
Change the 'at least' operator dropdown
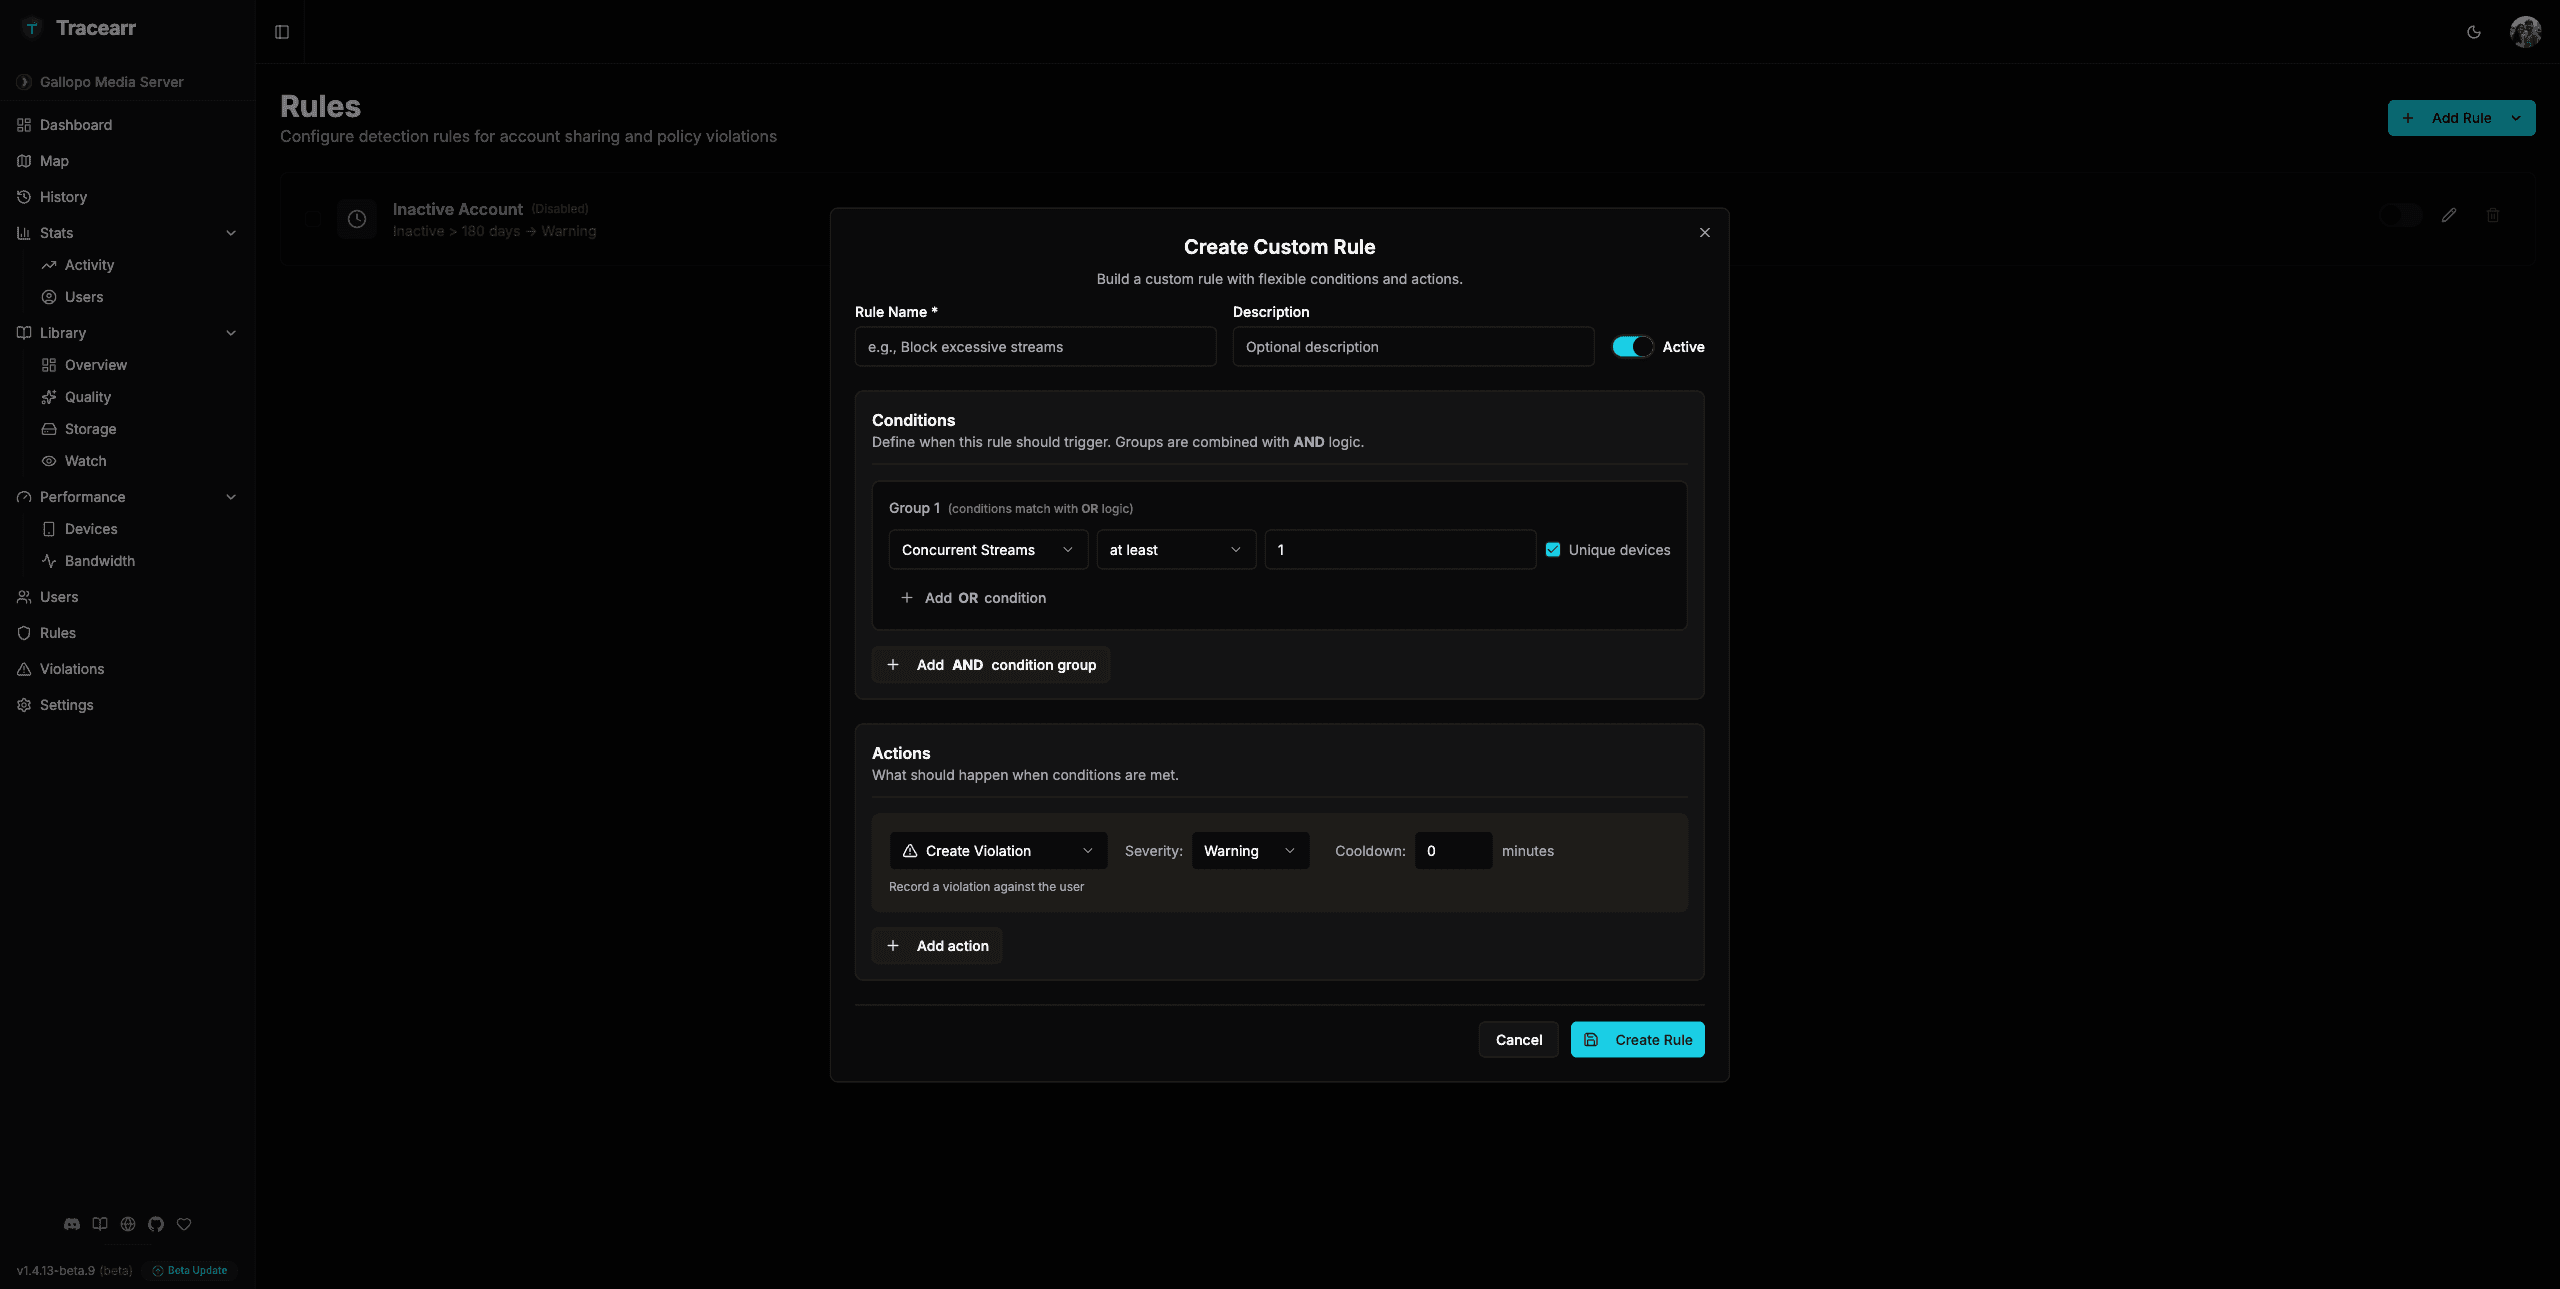(1174, 549)
